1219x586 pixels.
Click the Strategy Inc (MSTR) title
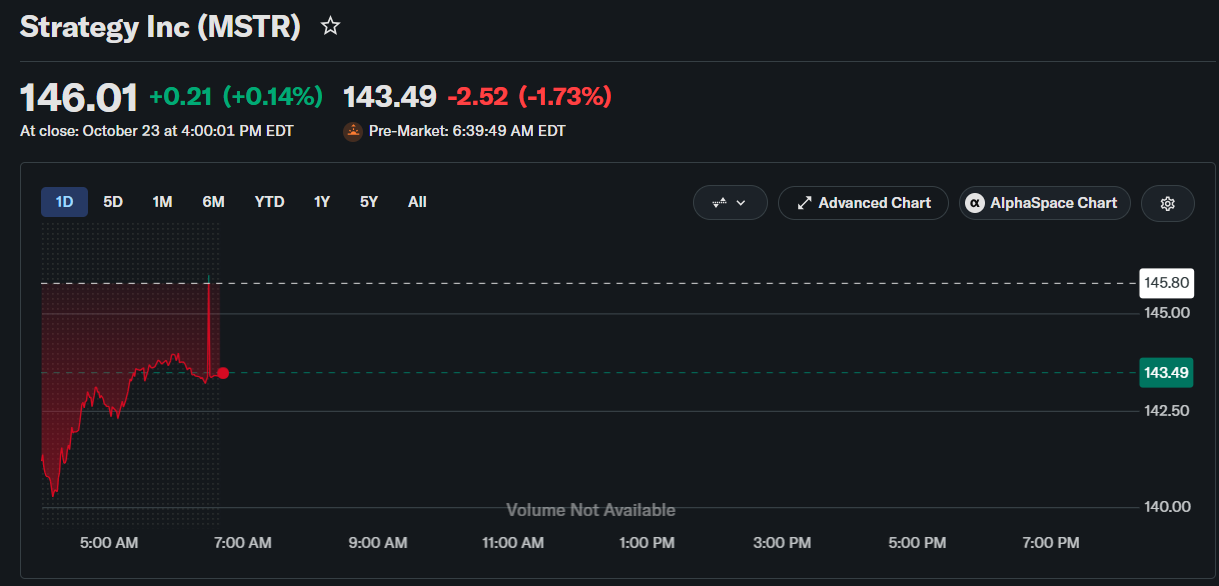(160, 27)
